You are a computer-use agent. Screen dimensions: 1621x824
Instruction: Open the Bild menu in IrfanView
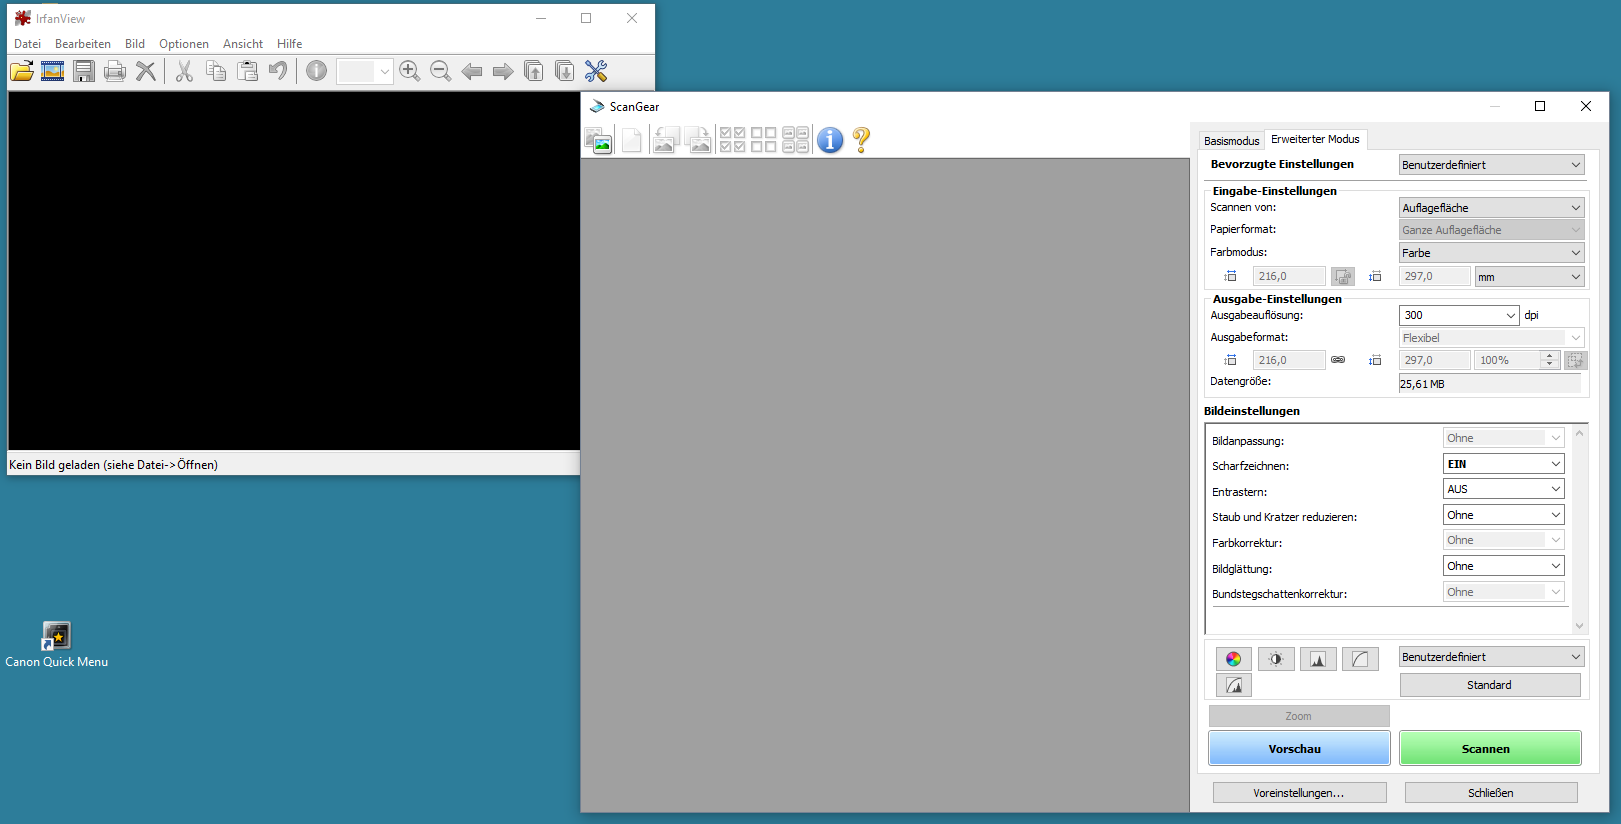pyautogui.click(x=135, y=44)
